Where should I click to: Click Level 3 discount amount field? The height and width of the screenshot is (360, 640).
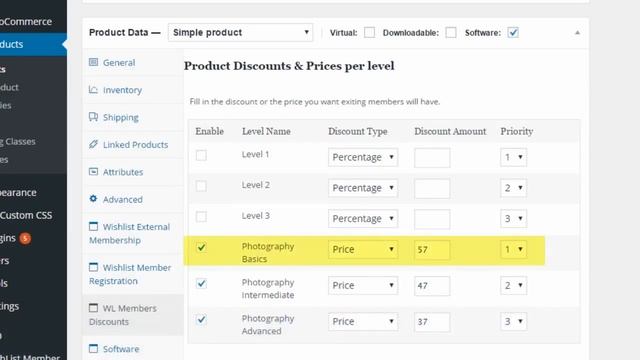(x=432, y=219)
